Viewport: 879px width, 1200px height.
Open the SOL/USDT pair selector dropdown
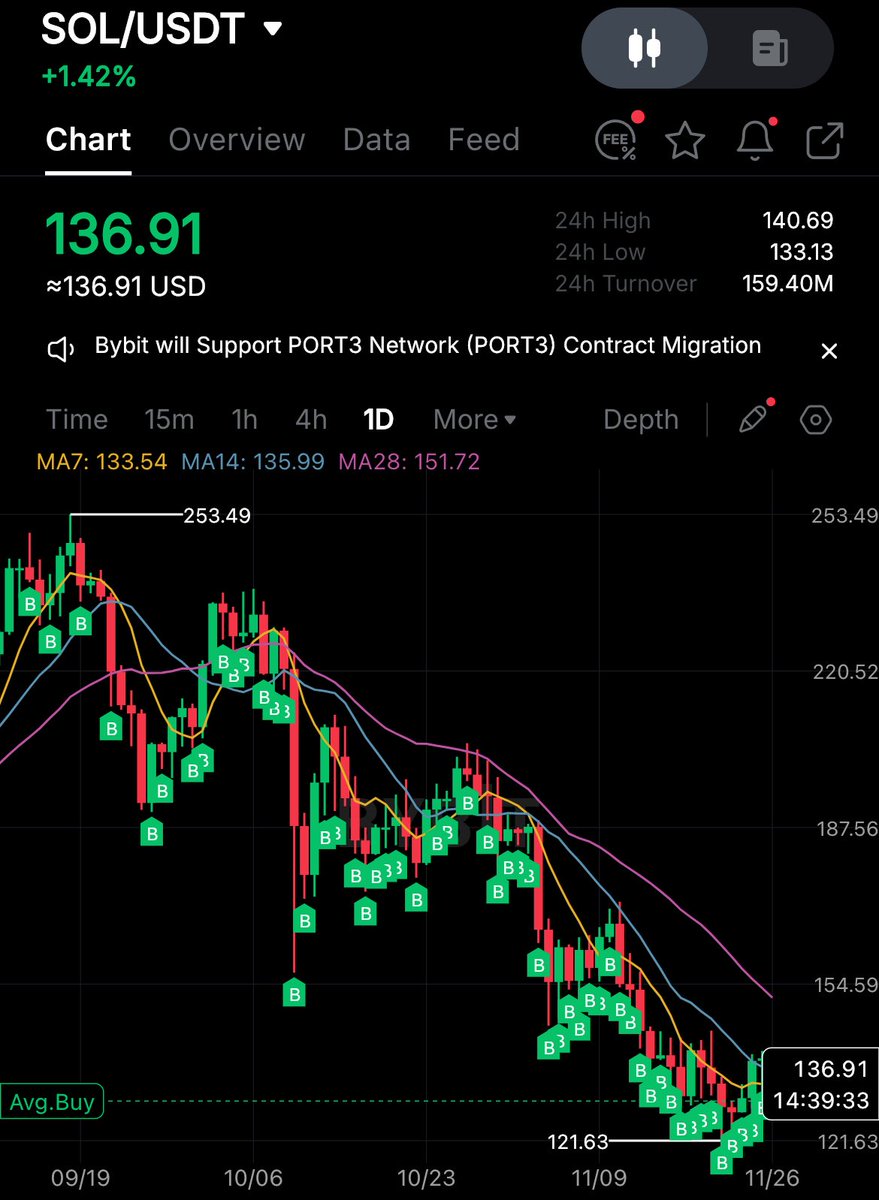pos(162,28)
